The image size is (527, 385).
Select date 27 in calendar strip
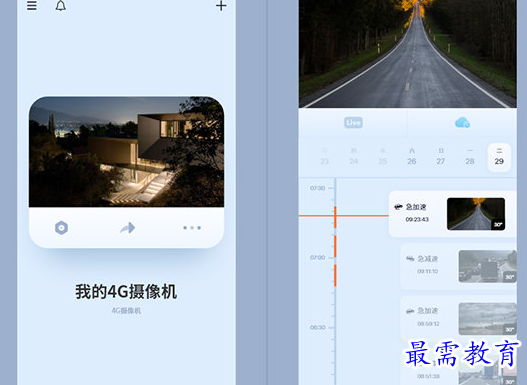point(441,157)
